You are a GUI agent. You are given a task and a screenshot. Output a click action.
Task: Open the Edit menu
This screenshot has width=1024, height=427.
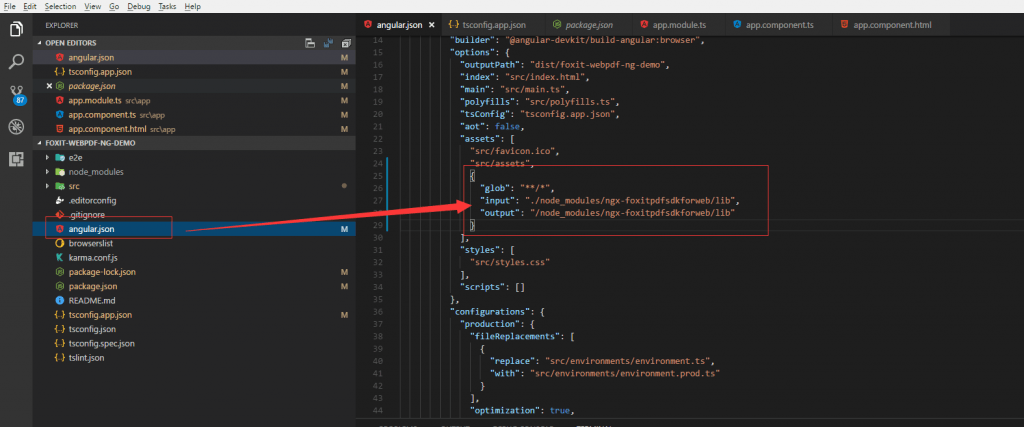point(29,6)
